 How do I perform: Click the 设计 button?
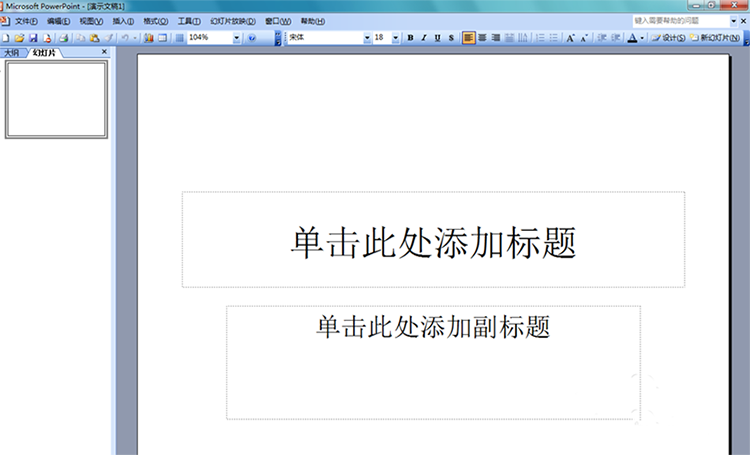[x=669, y=38]
